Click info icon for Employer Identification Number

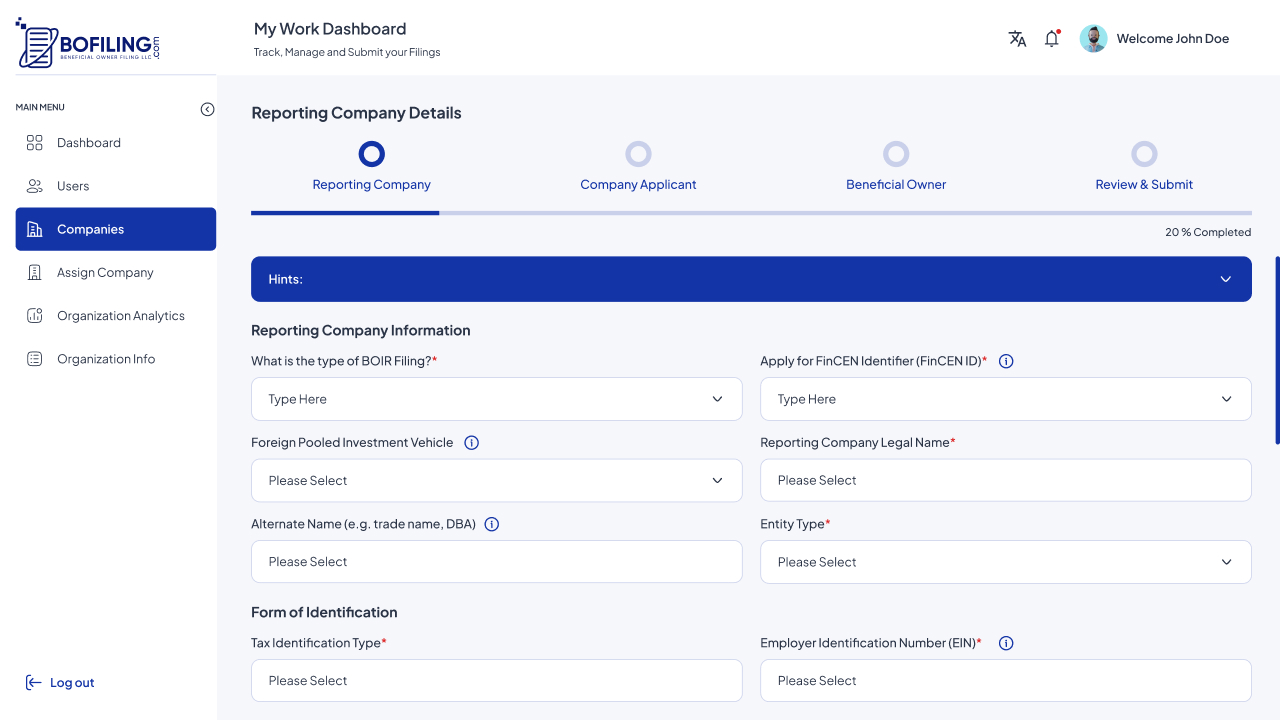click(x=1006, y=643)
